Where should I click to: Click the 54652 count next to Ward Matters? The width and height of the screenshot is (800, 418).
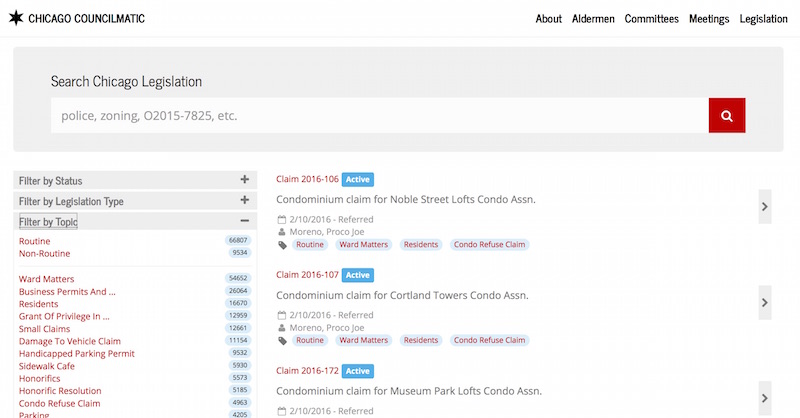point(238,278)
